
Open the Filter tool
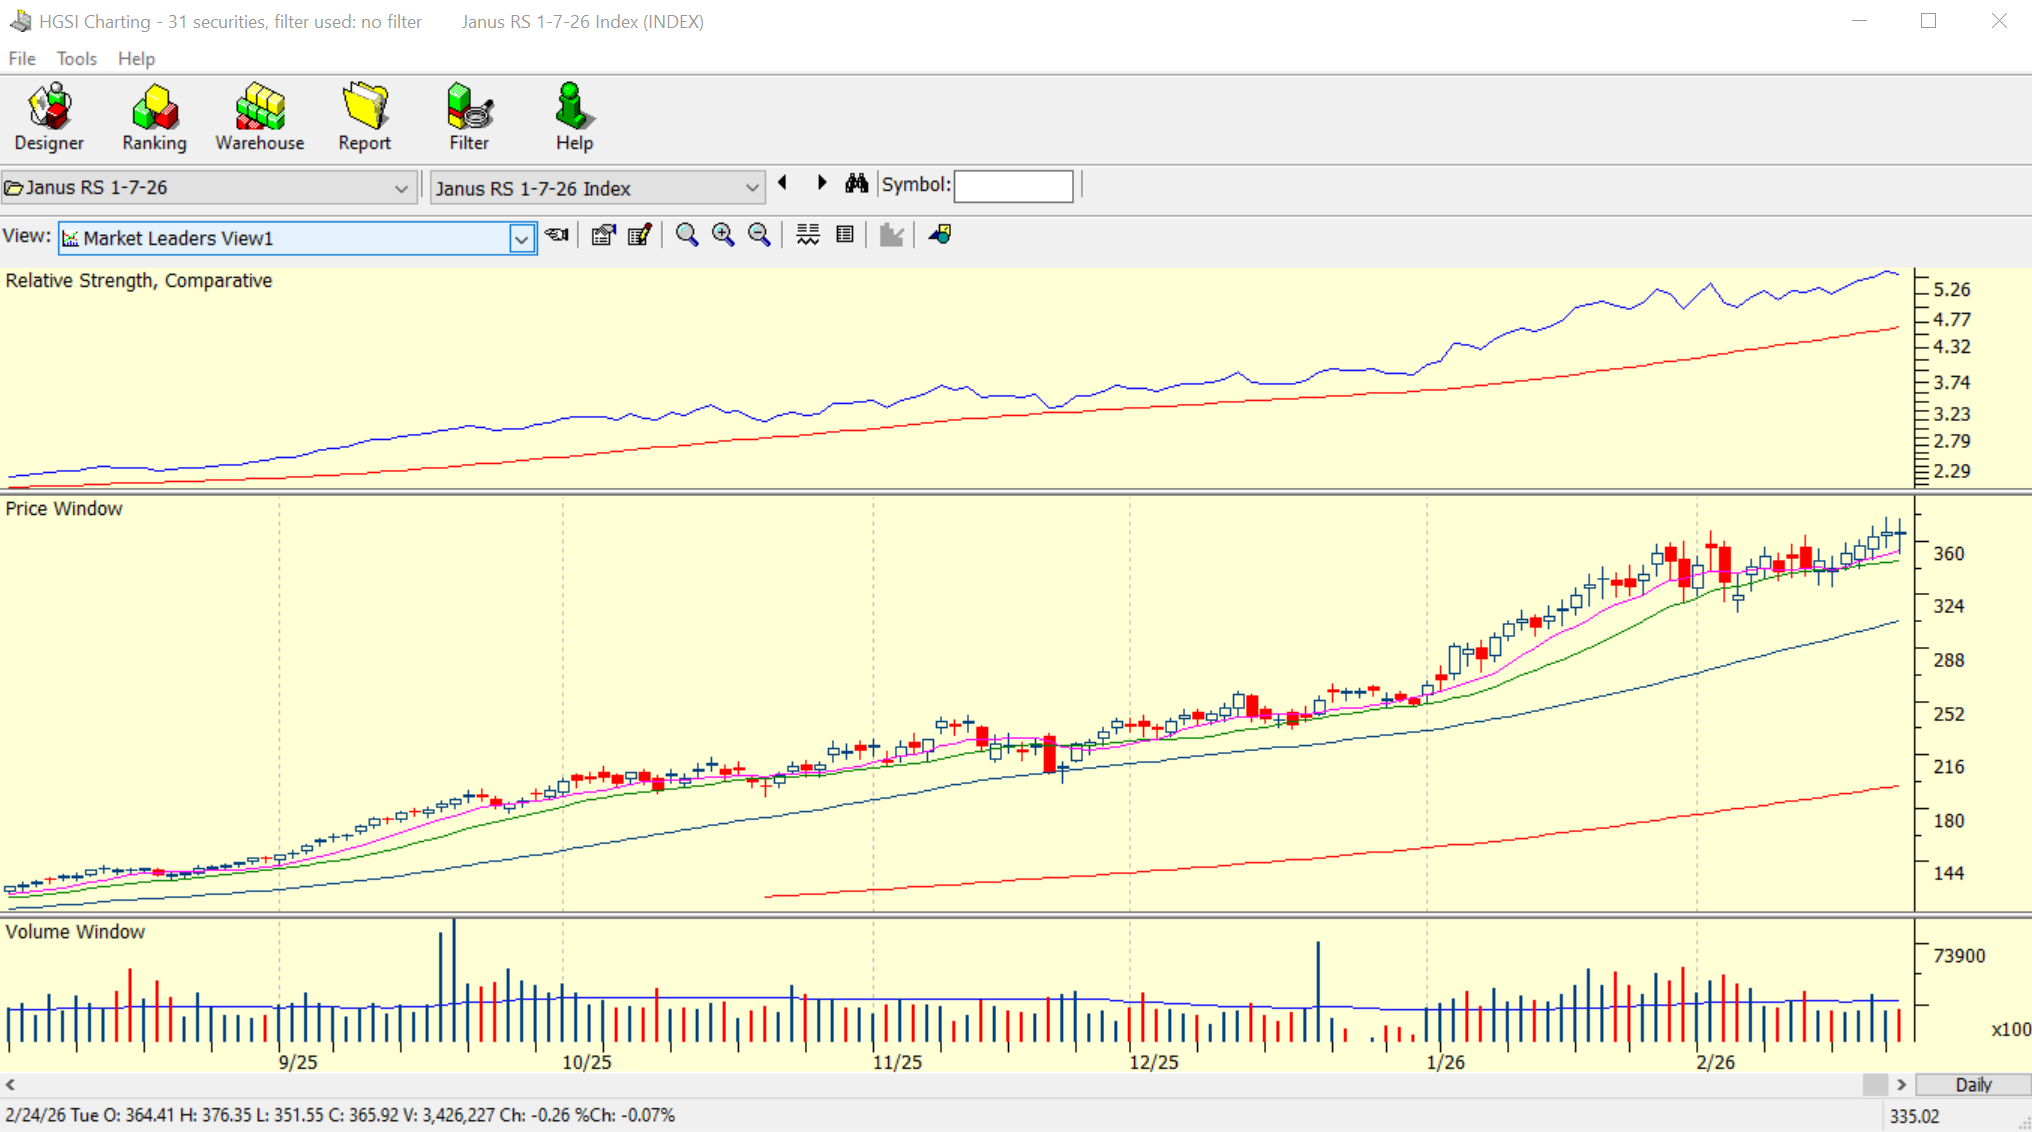469,118
